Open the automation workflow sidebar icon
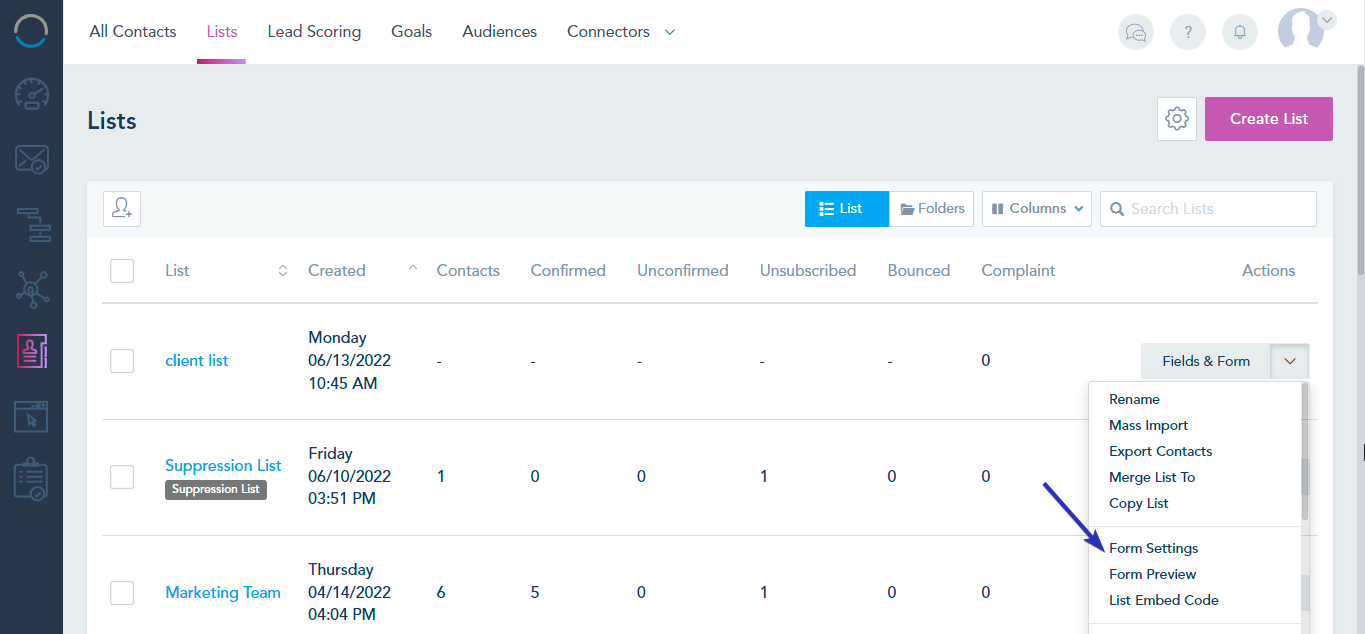 32,224
